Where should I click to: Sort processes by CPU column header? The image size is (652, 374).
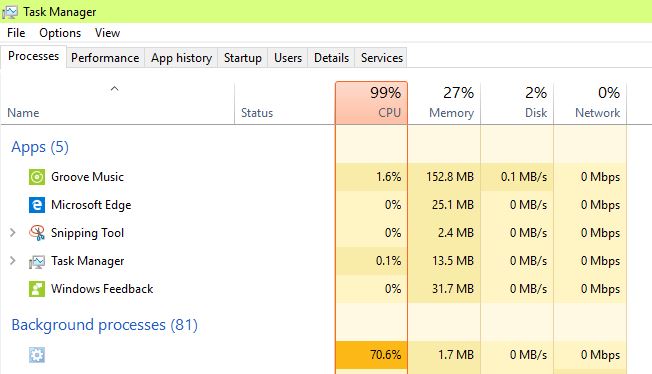tap(371, 103)
